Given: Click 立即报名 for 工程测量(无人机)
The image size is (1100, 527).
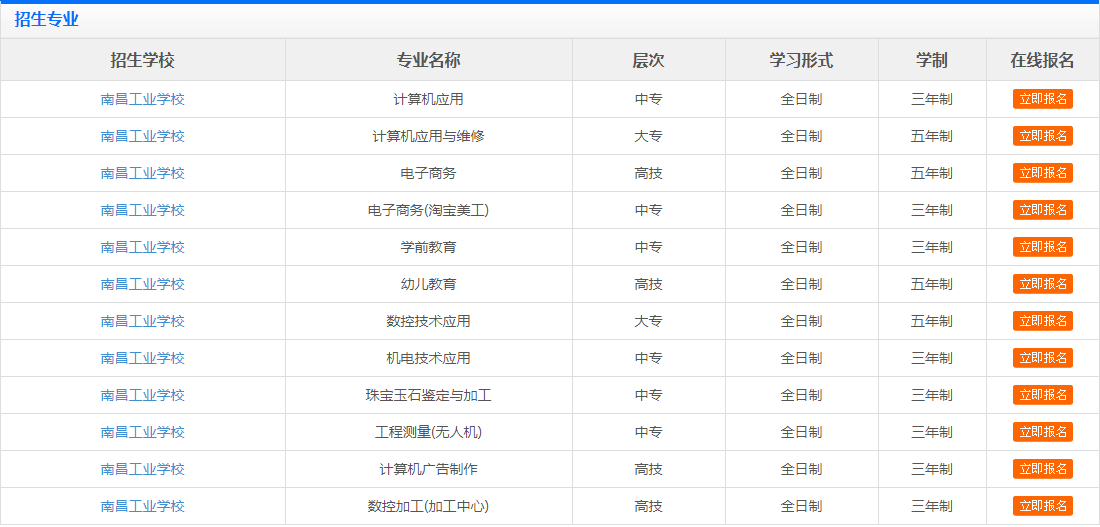Looking at the screenshot, I should [x=1042, y=432].
